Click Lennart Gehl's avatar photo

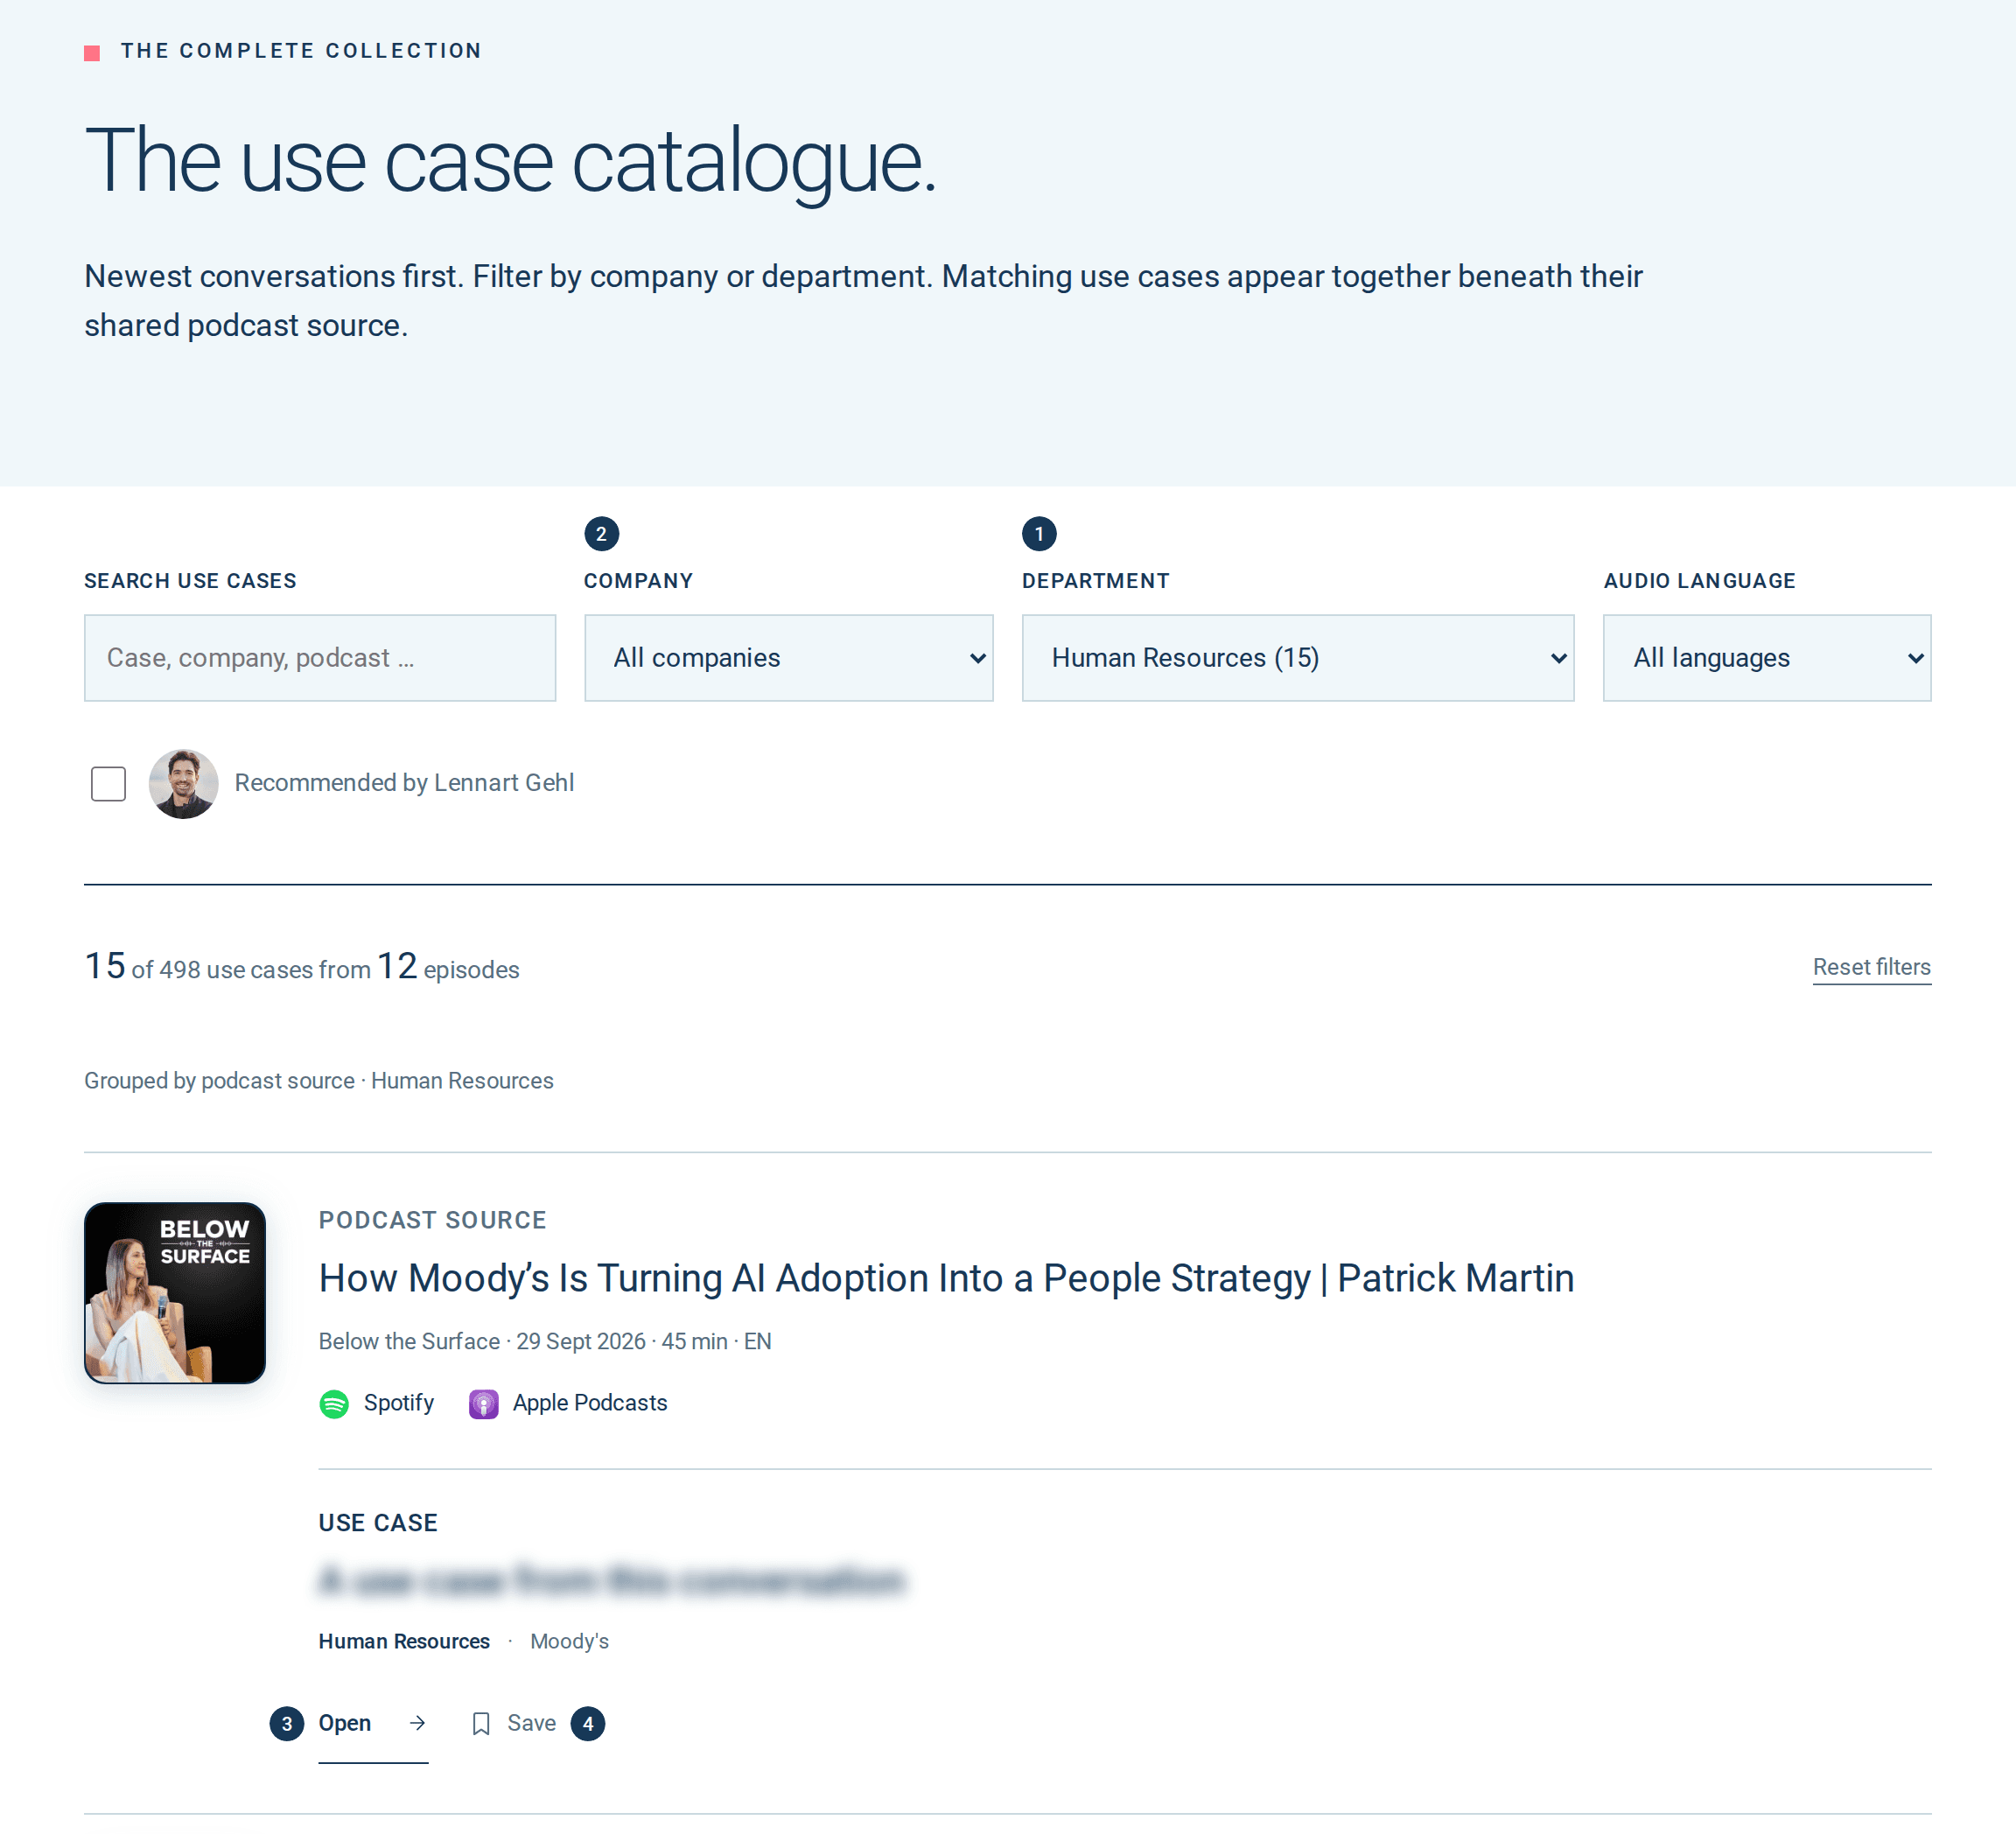(184, 784)
